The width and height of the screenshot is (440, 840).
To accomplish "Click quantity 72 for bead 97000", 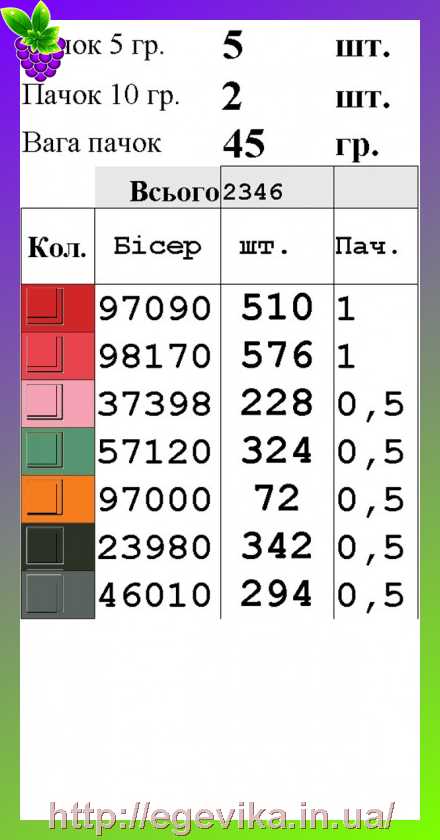I will pyautogui.click(x=277, y=499).
